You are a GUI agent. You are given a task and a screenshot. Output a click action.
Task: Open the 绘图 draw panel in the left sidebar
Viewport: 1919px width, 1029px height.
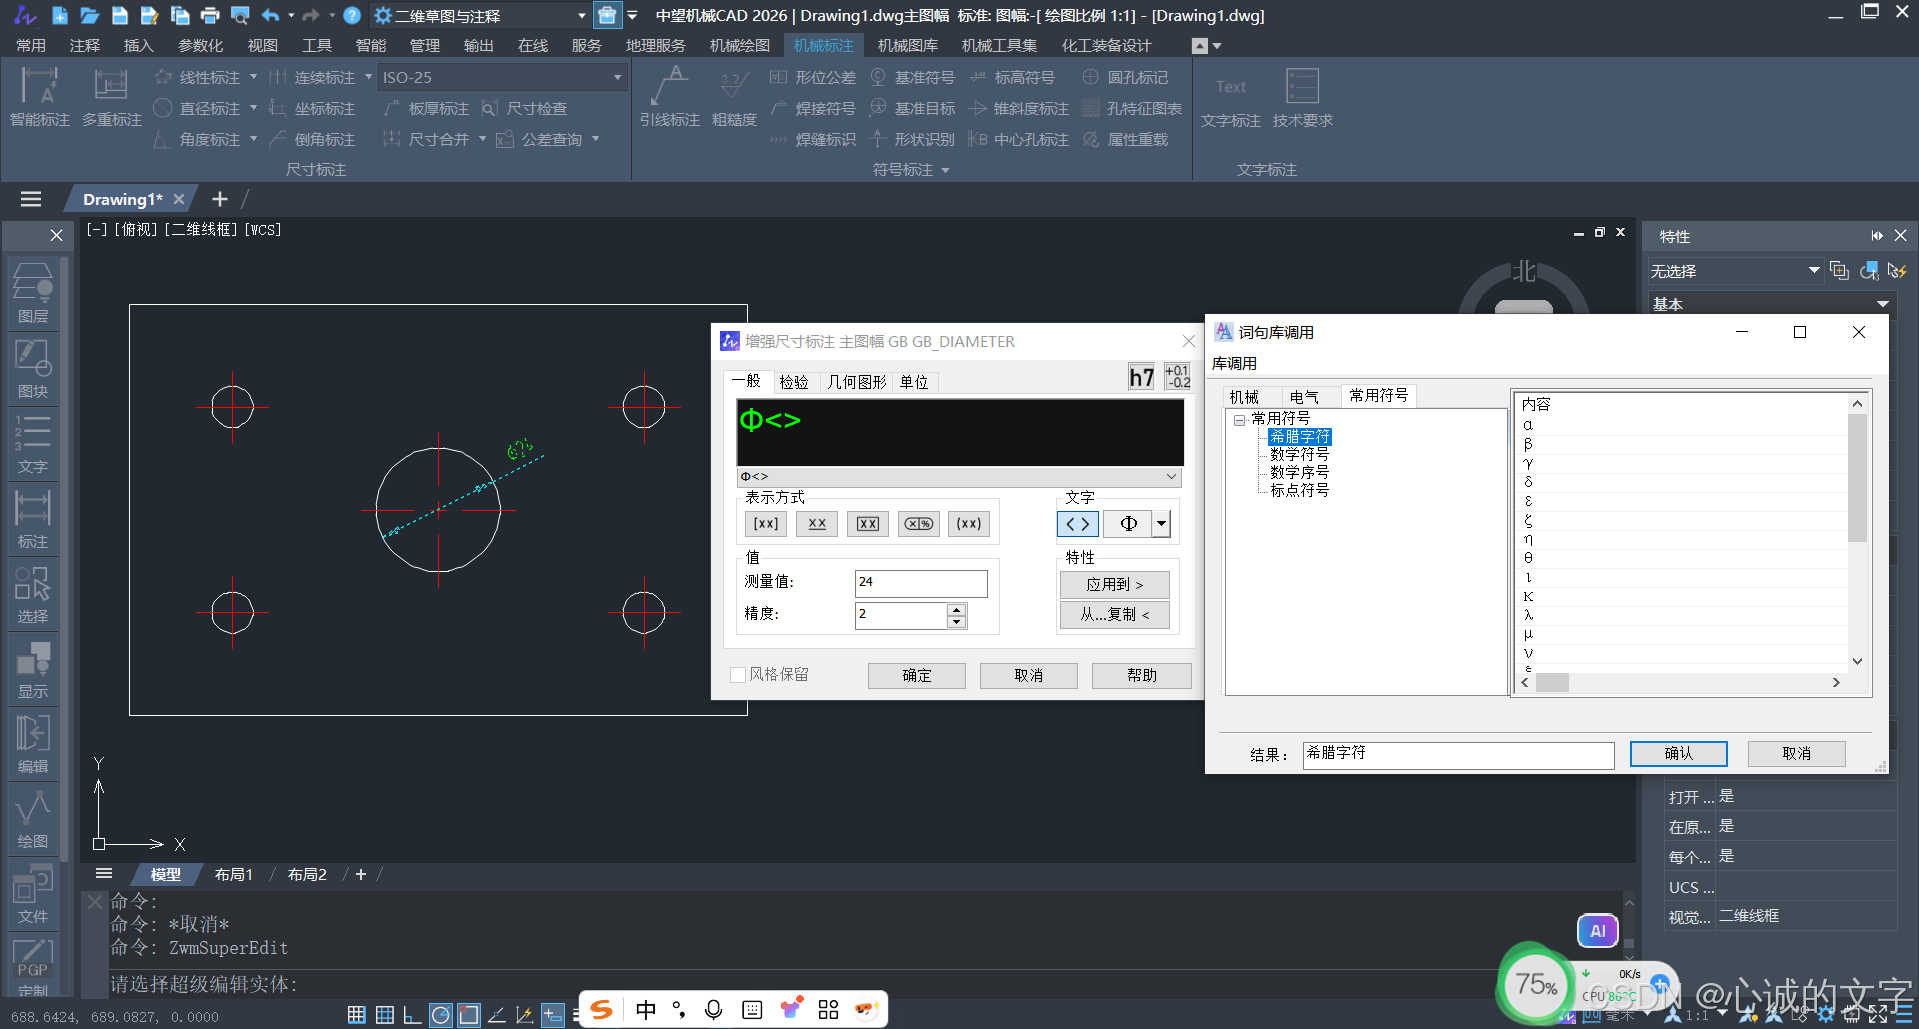coord(33,818)
